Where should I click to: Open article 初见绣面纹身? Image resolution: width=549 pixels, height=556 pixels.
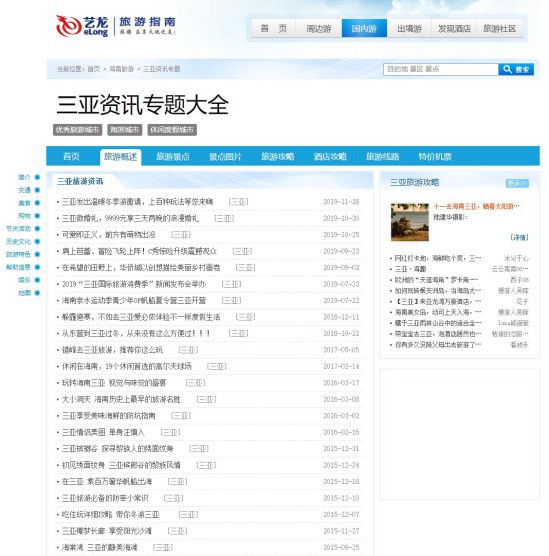(121, 465)
